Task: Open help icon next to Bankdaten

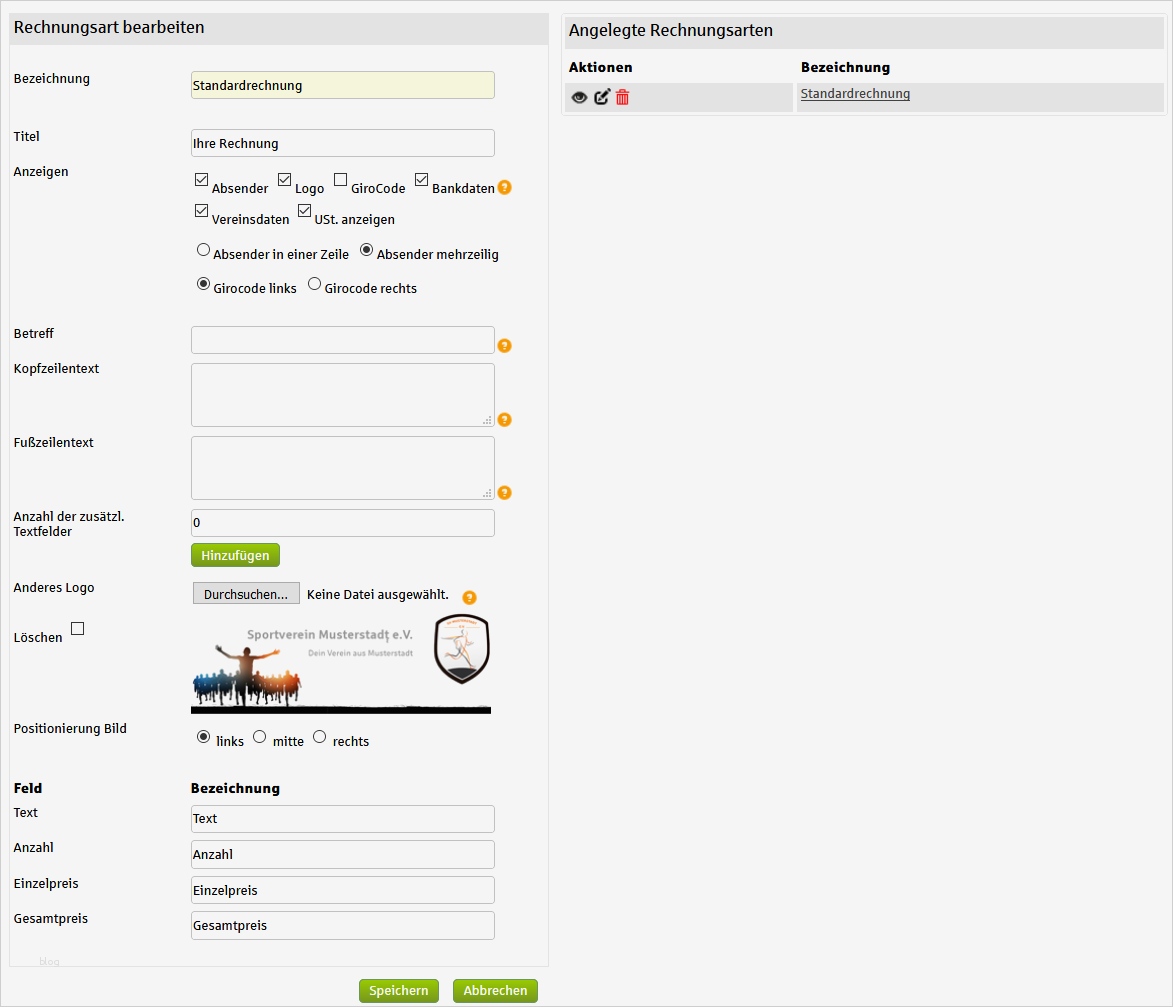Action: (x=505, y=187)
